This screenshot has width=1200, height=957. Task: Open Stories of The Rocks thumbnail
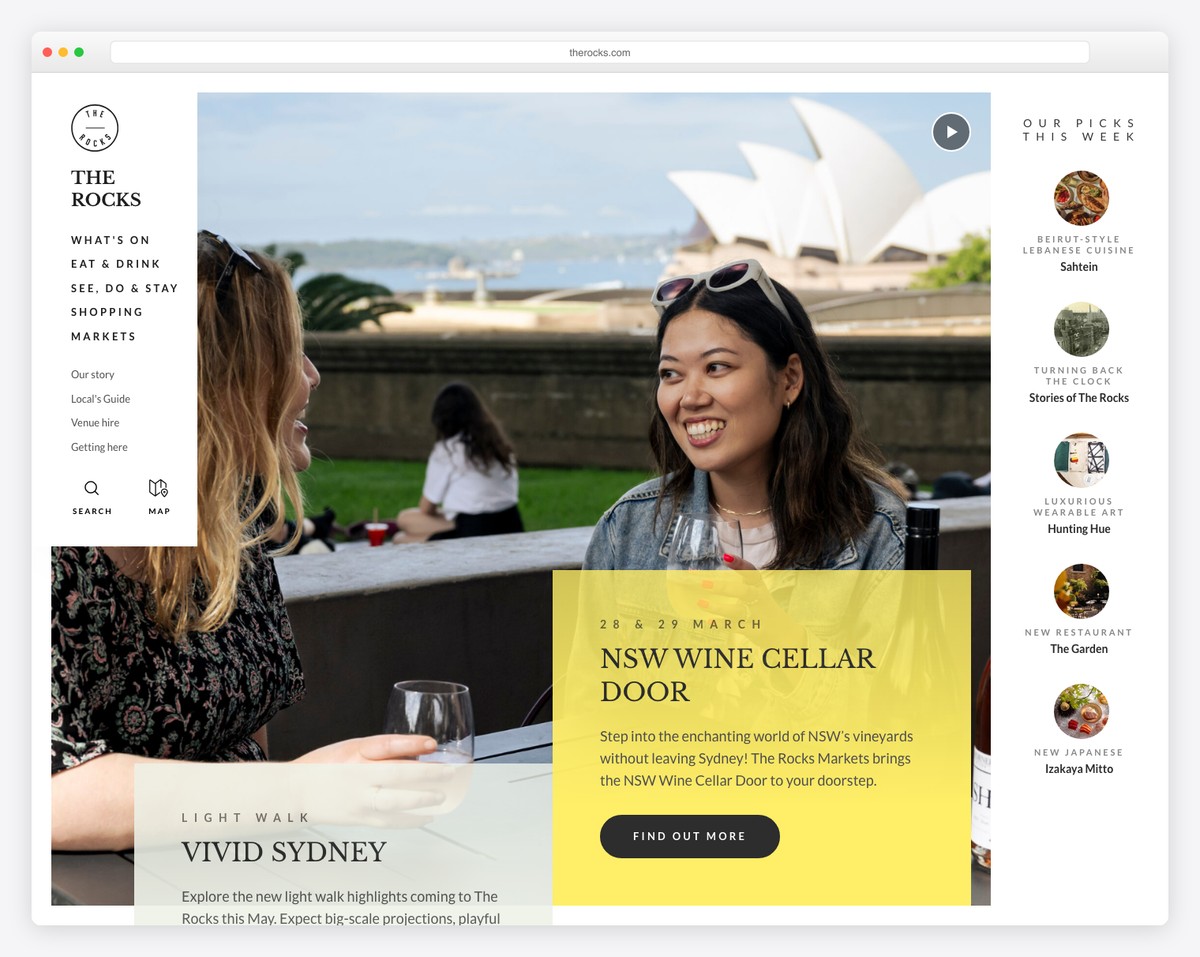point(1081,329)
